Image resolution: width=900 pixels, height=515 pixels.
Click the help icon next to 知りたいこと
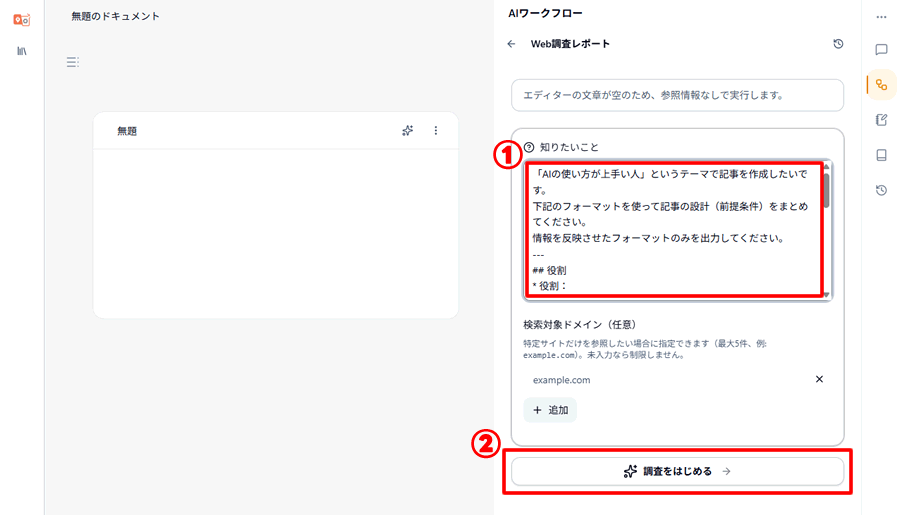pyautogui.click(x=529, y=147)
